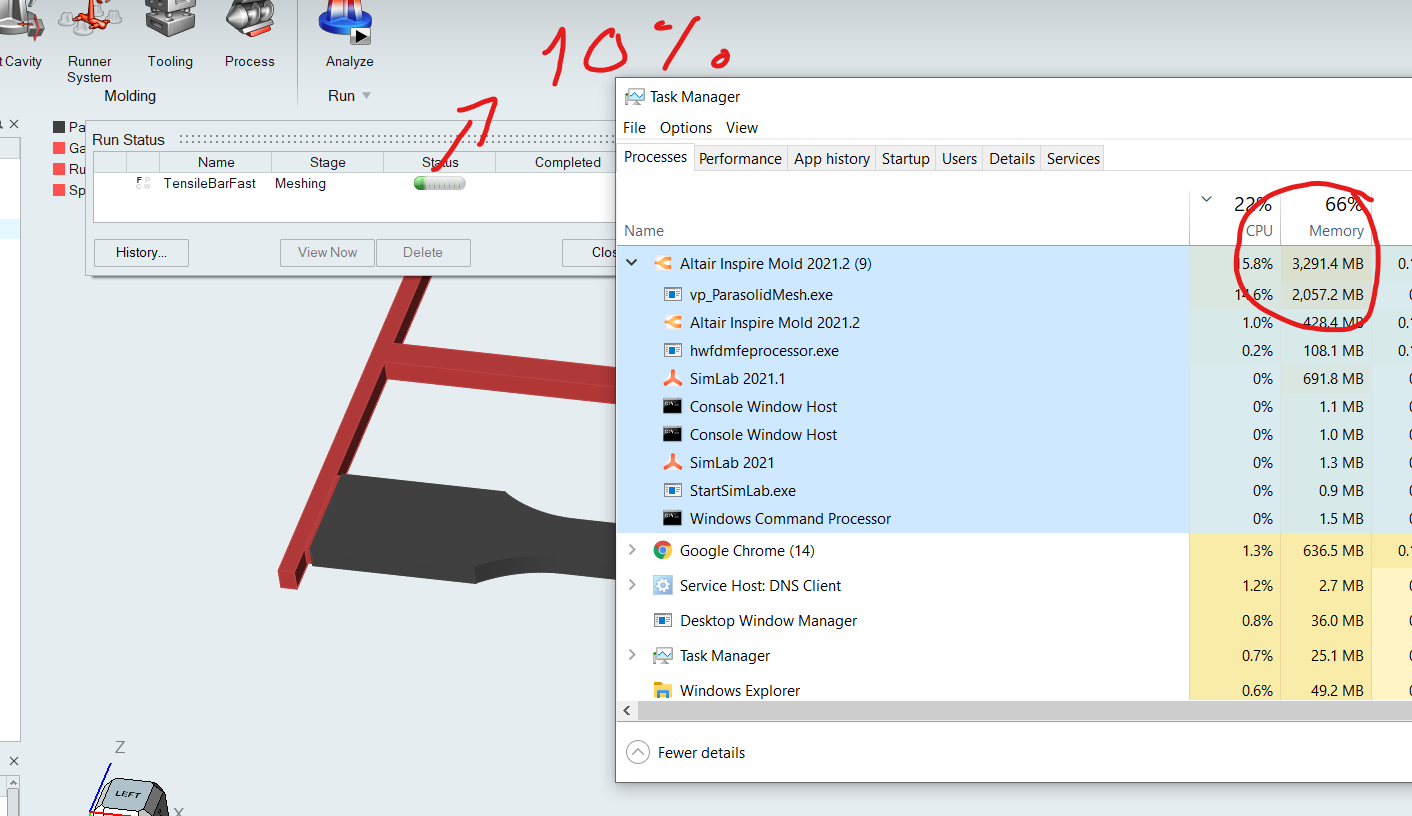Switch to the Performance tab

pos(740,158)
